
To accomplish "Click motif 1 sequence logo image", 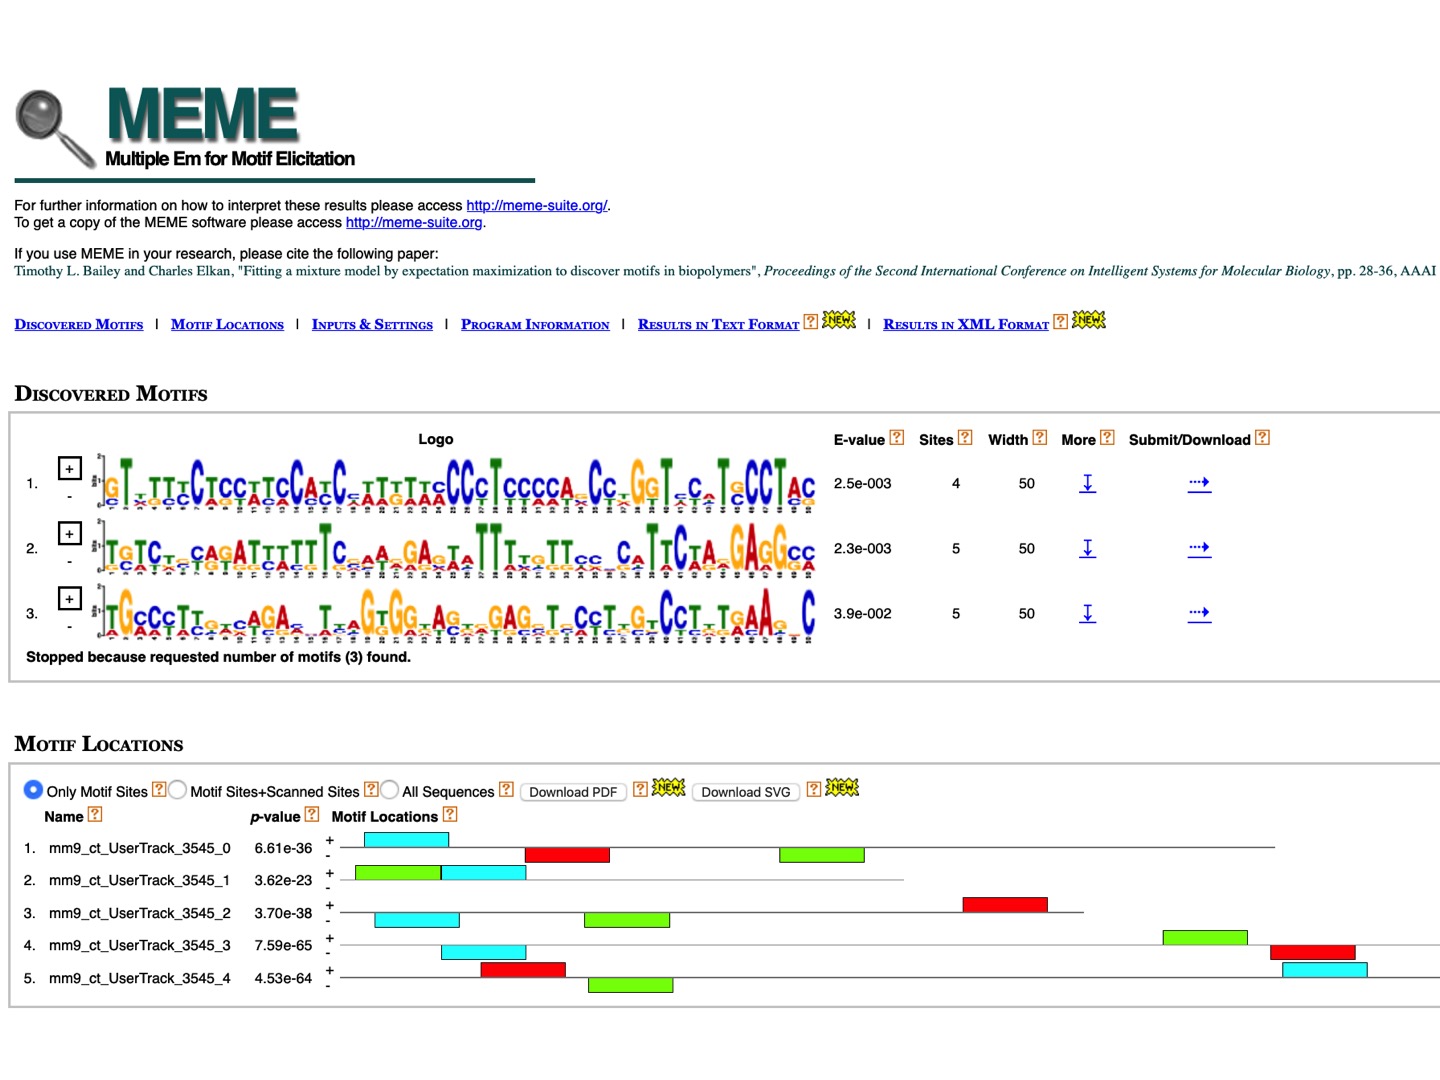I will 454,482.
